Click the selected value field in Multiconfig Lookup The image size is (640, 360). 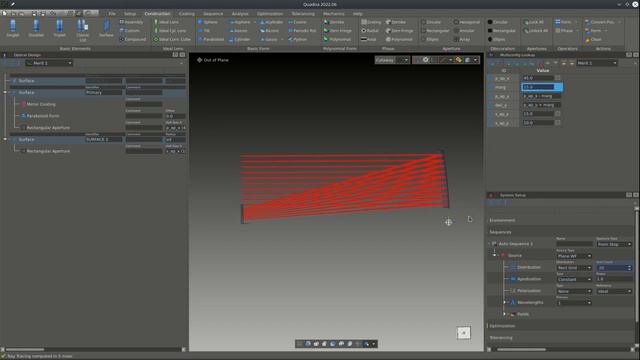click(x=538, y=87)
